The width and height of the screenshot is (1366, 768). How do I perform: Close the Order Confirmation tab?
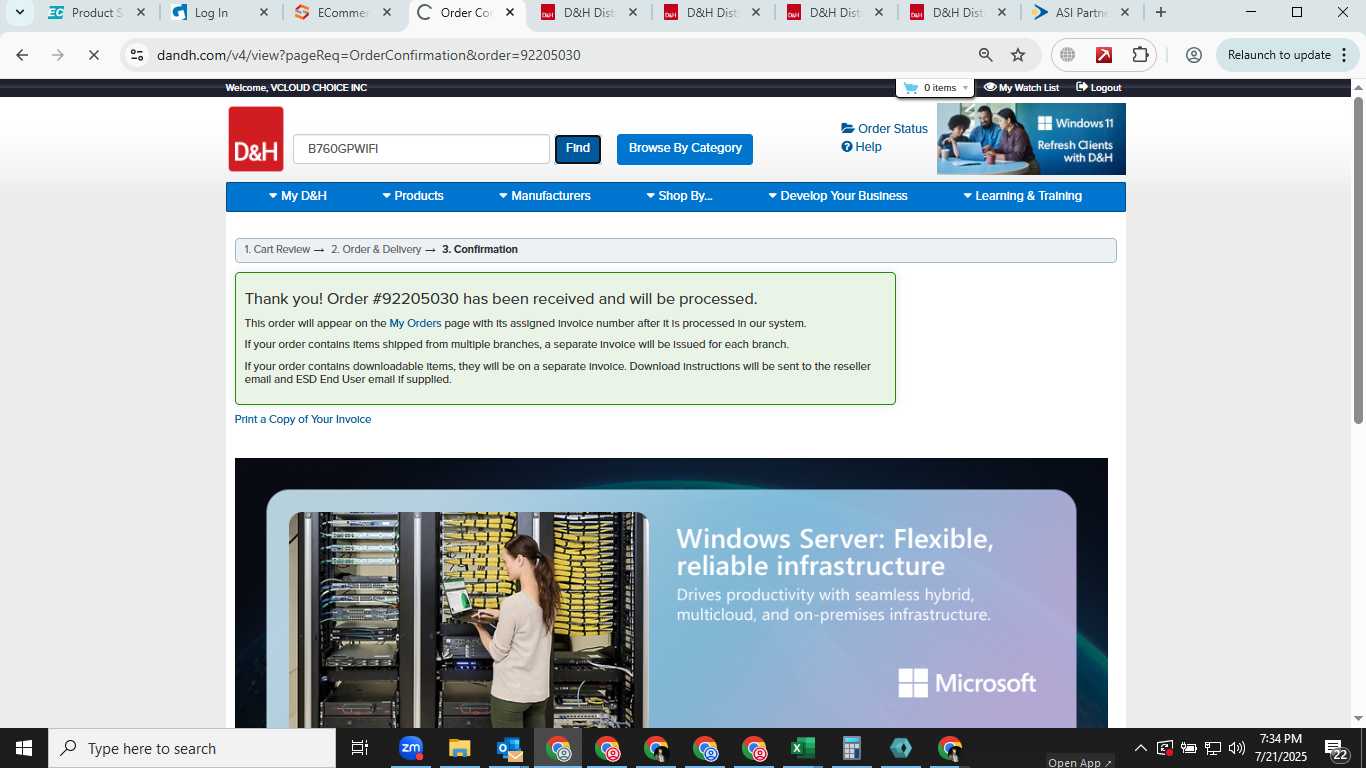tap(509, 13)
